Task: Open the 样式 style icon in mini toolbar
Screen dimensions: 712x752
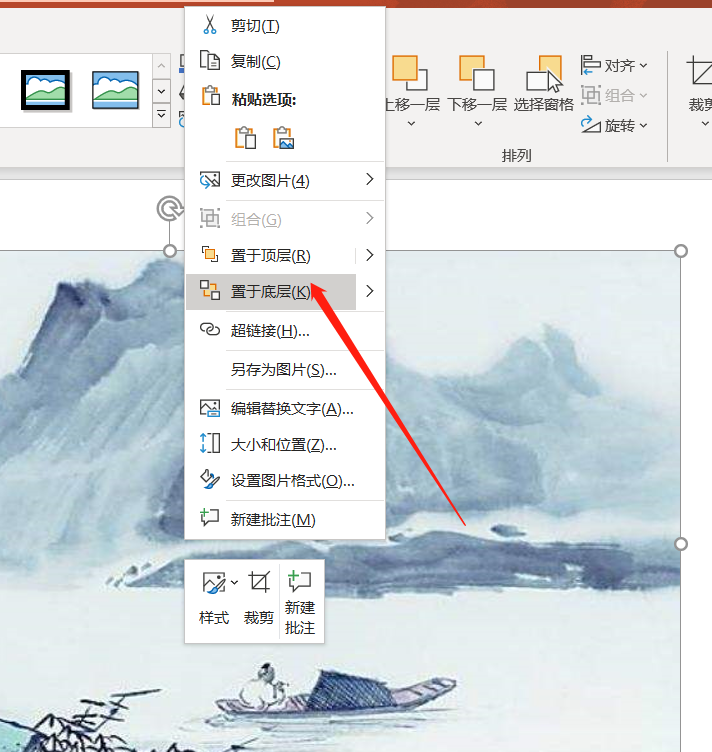Action: point(214,583)
